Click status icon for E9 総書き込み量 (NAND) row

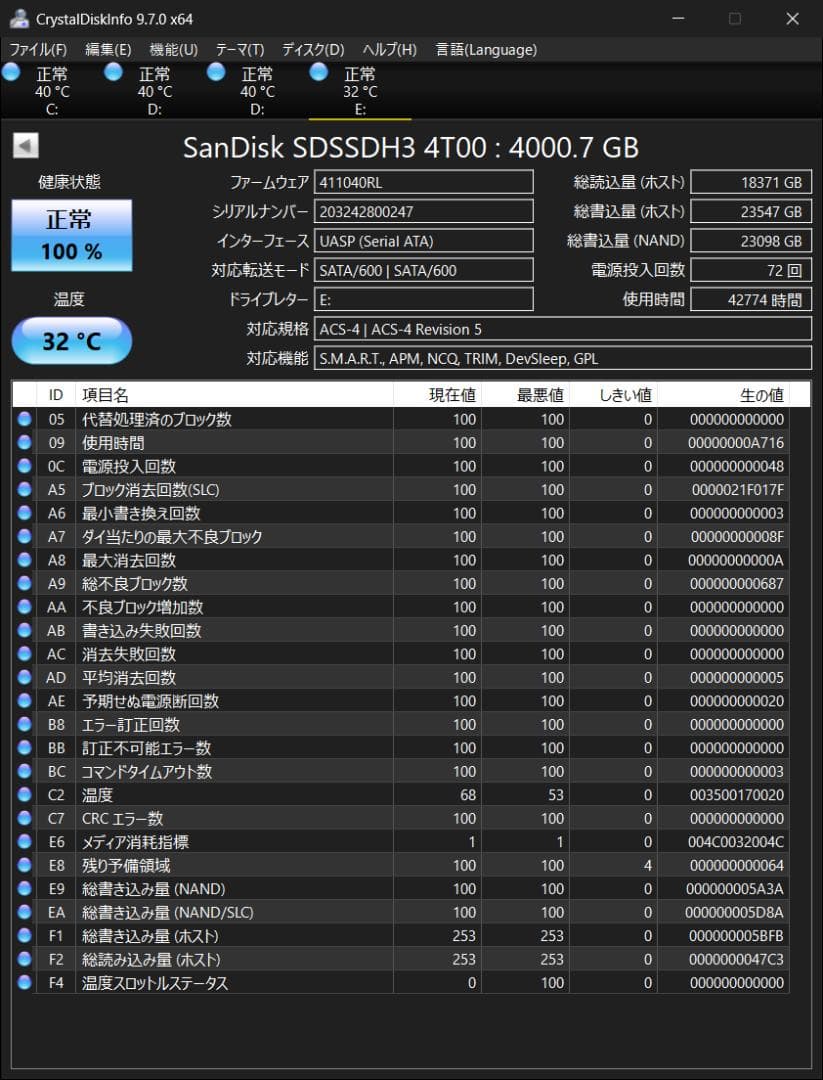coord(25,889)
